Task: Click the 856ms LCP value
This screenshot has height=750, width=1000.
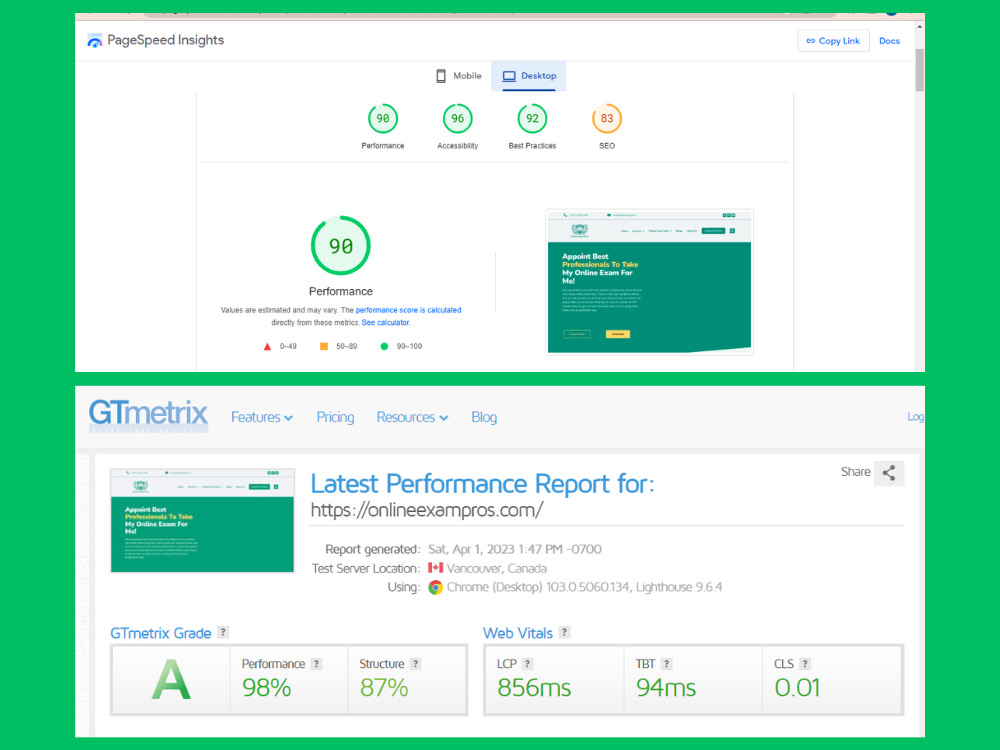Action: [534, 688]
